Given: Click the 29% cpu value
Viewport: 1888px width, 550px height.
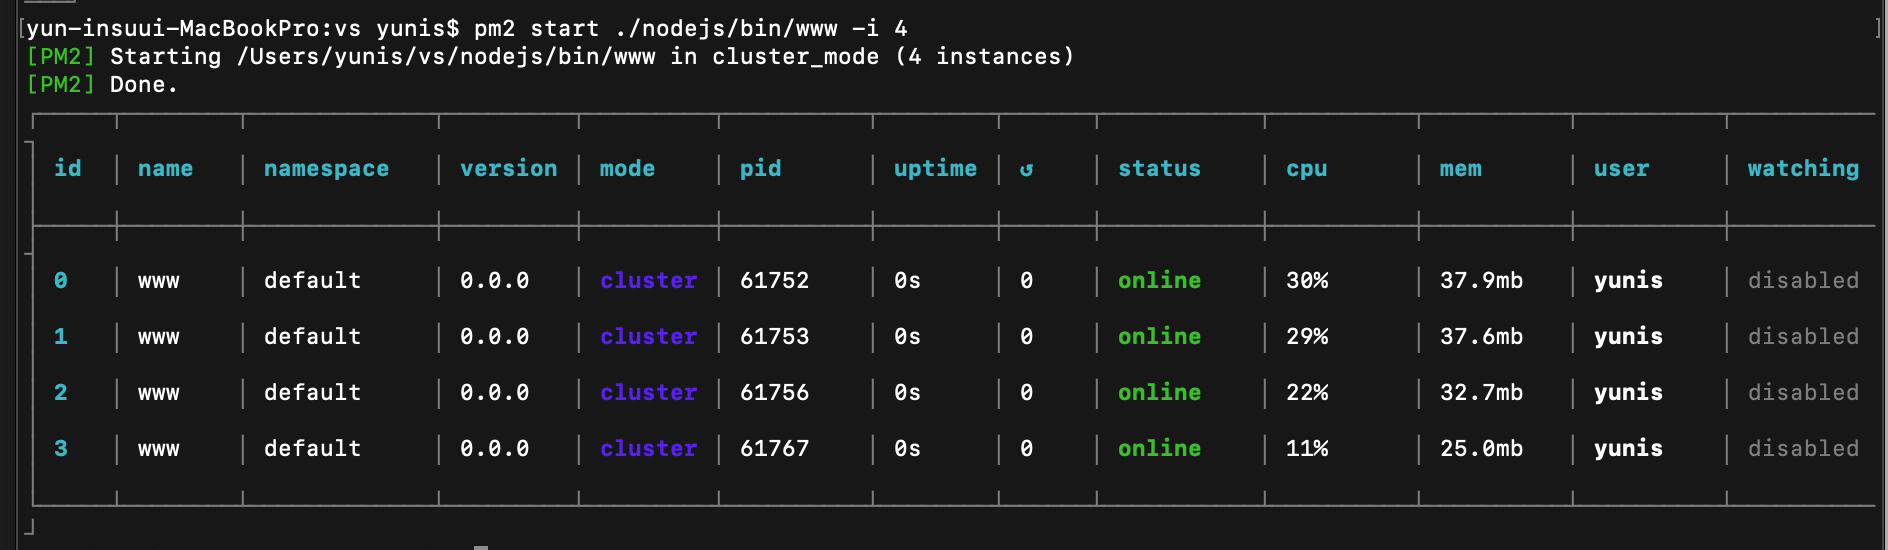Looking at the screenshot, I should tap(1307, 336).
